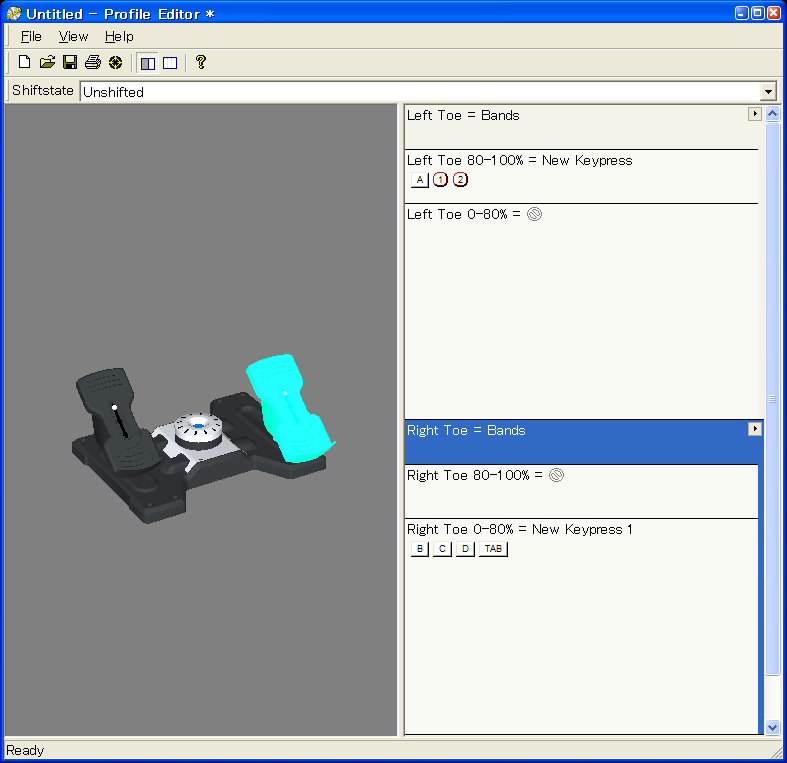Expand the Left Toe Bands arrow menu

(x=754, y=114)
